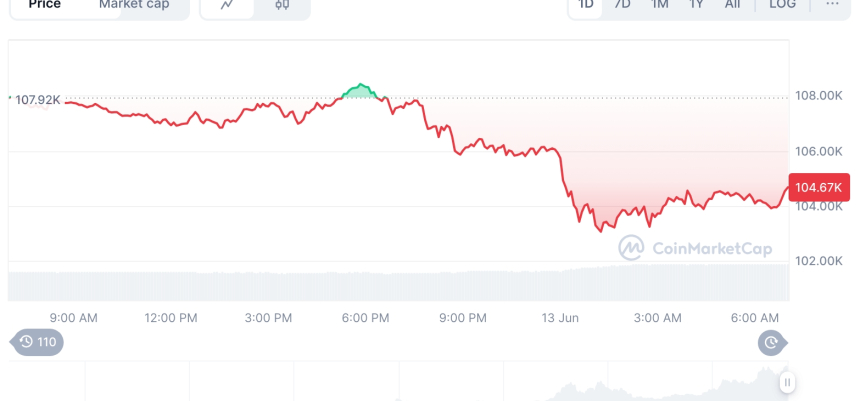This screenshot has height=401, width=860.
Task: Toggle LOG scale on the chart
Action: [x=783, y=5]
